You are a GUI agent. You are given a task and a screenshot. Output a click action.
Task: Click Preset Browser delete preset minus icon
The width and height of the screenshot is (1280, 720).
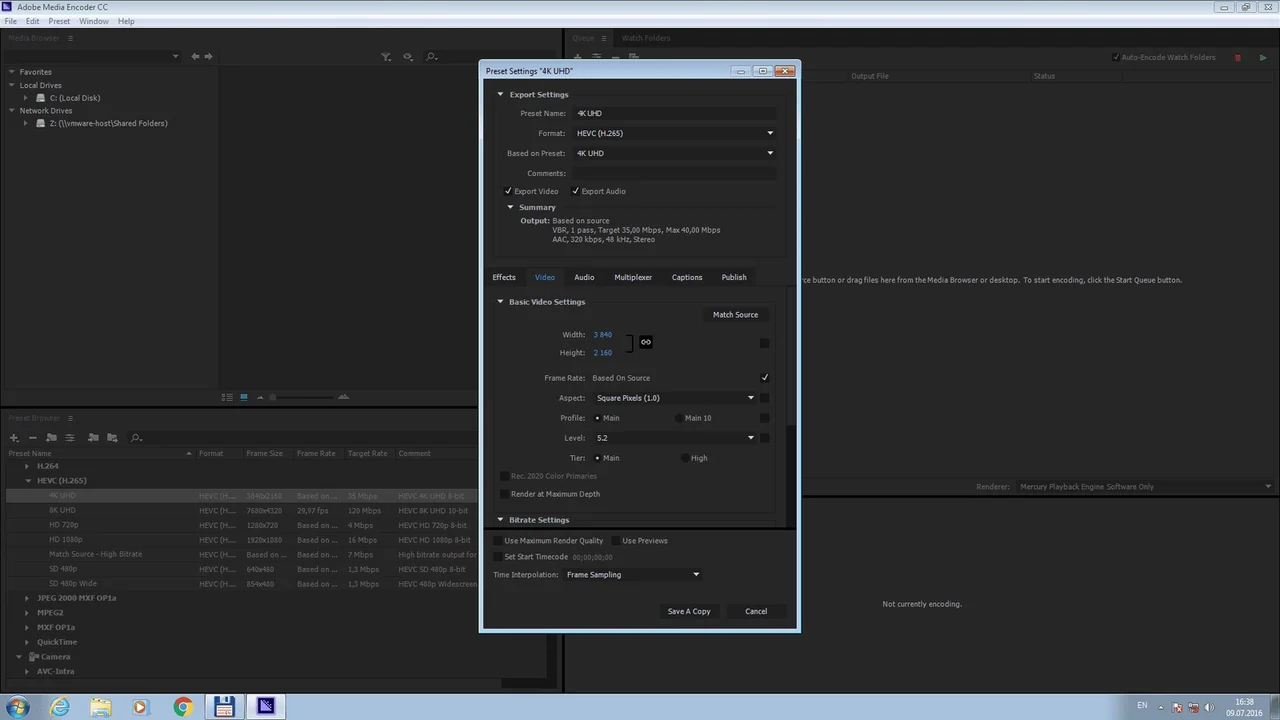coord(32,438)
